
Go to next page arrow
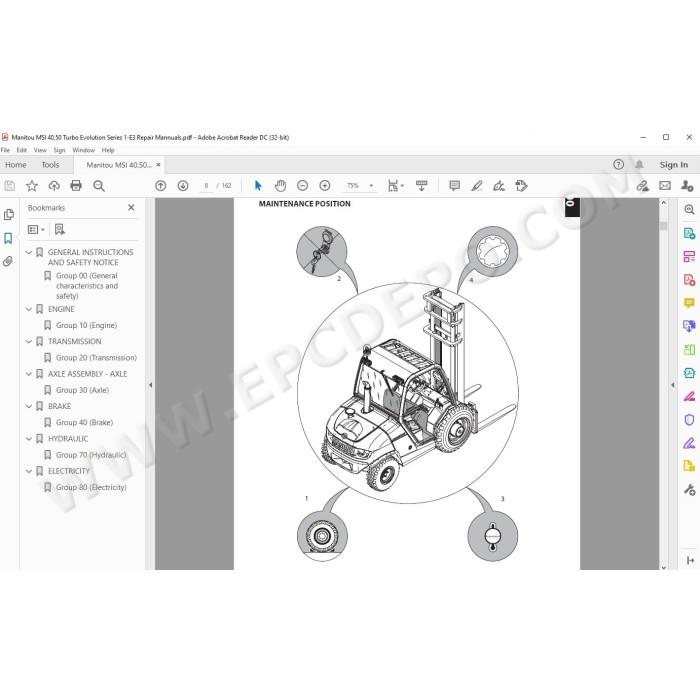tap(183, 186)
